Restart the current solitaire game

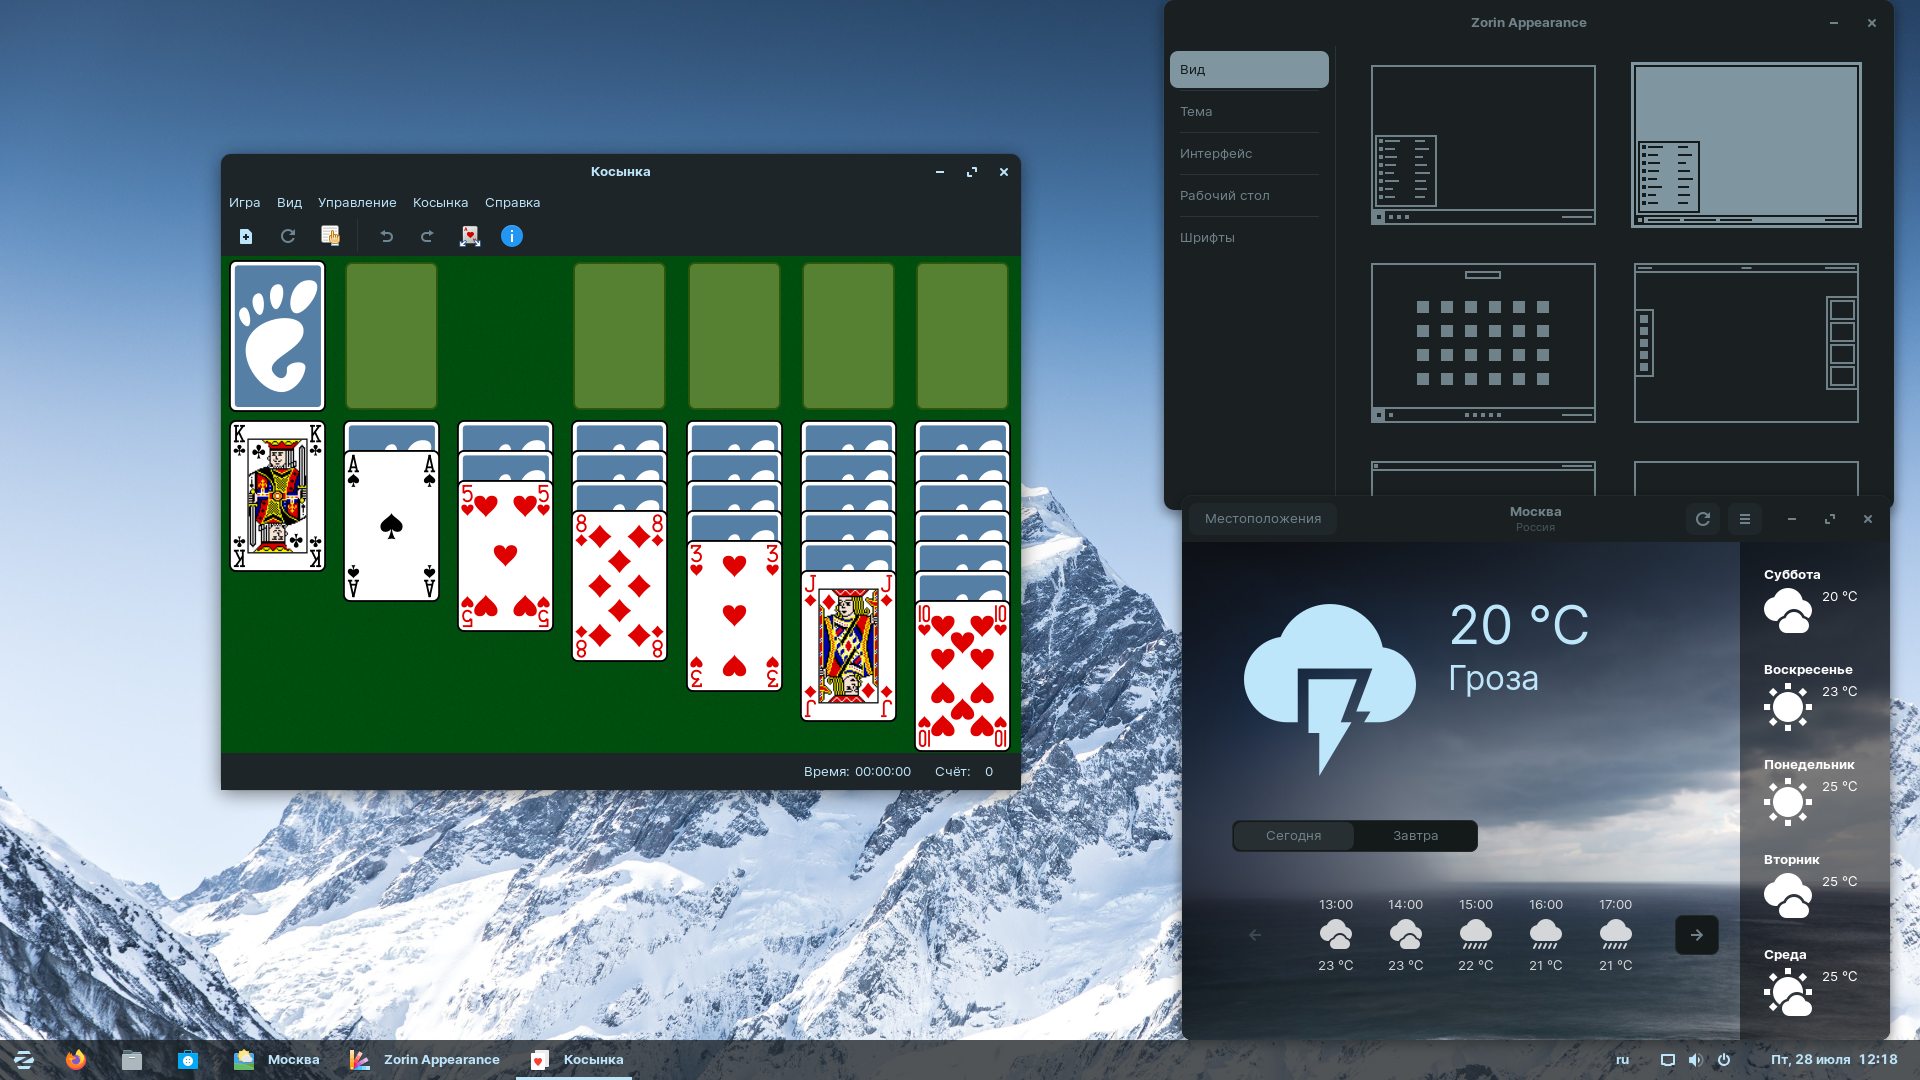[288, 236]
